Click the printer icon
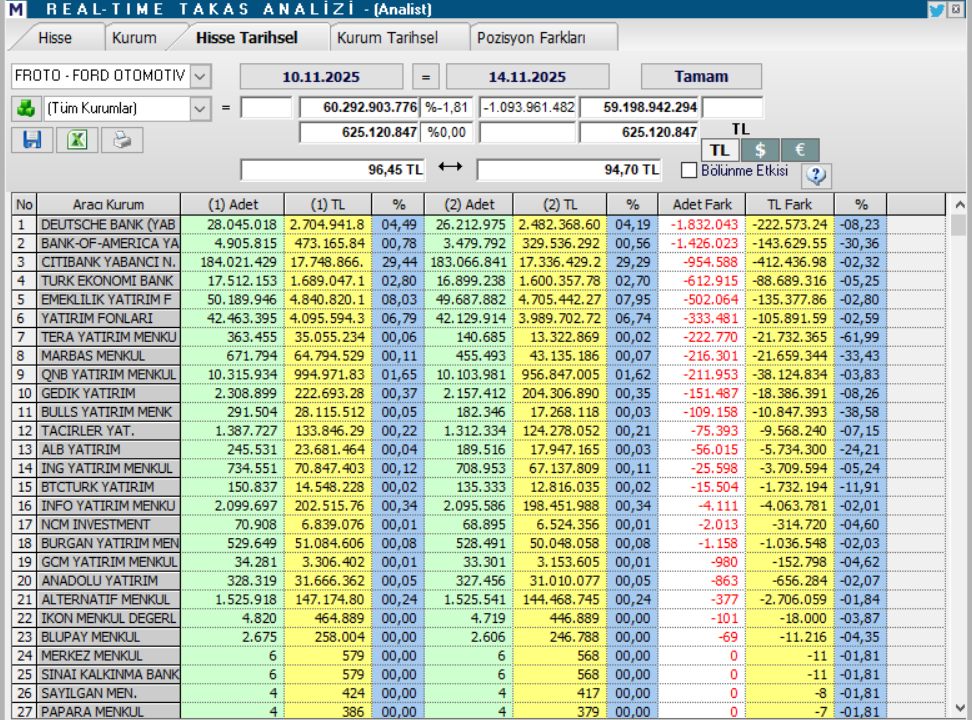Viewport: 972px width, 720px height. click(x=121, y=140)
